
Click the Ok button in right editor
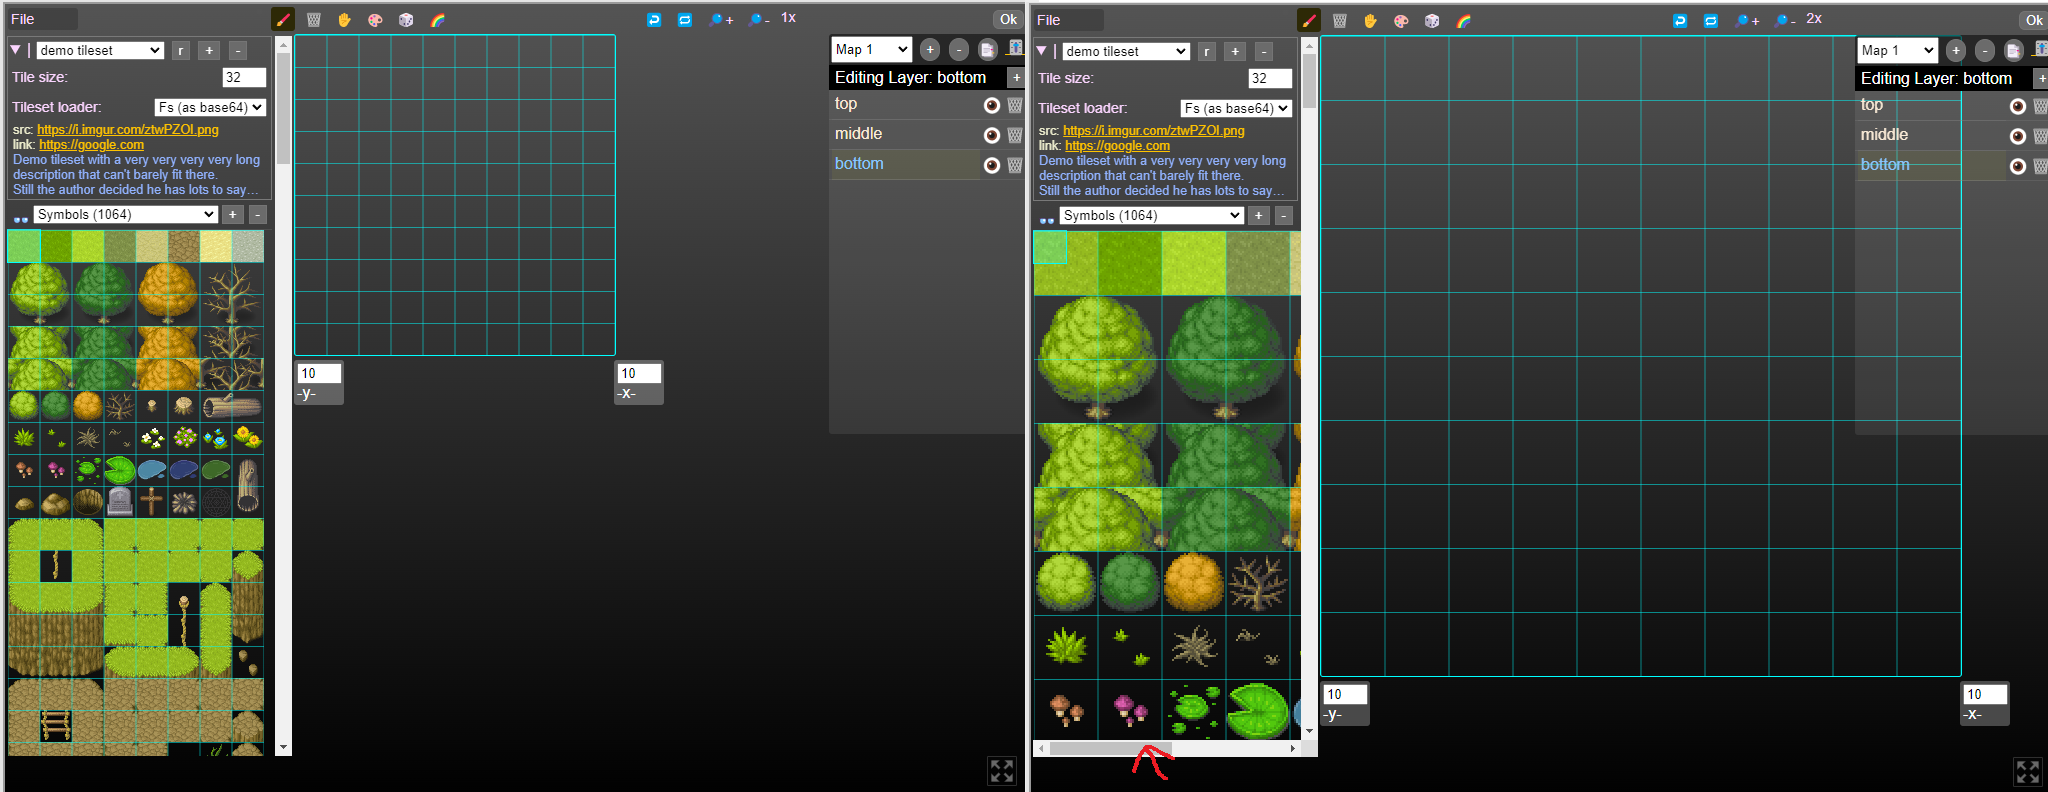(2034, 20)
